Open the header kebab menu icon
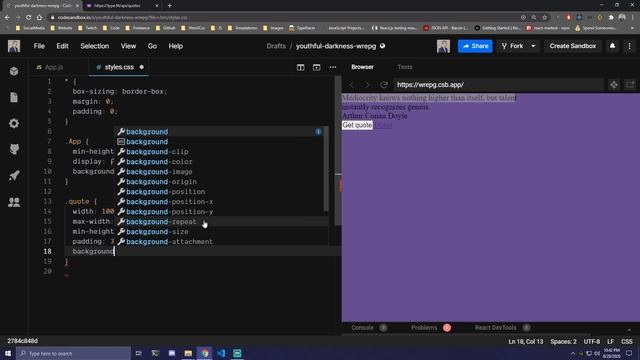The width and height of the screenshot is (640, 360). coord(629,46)
